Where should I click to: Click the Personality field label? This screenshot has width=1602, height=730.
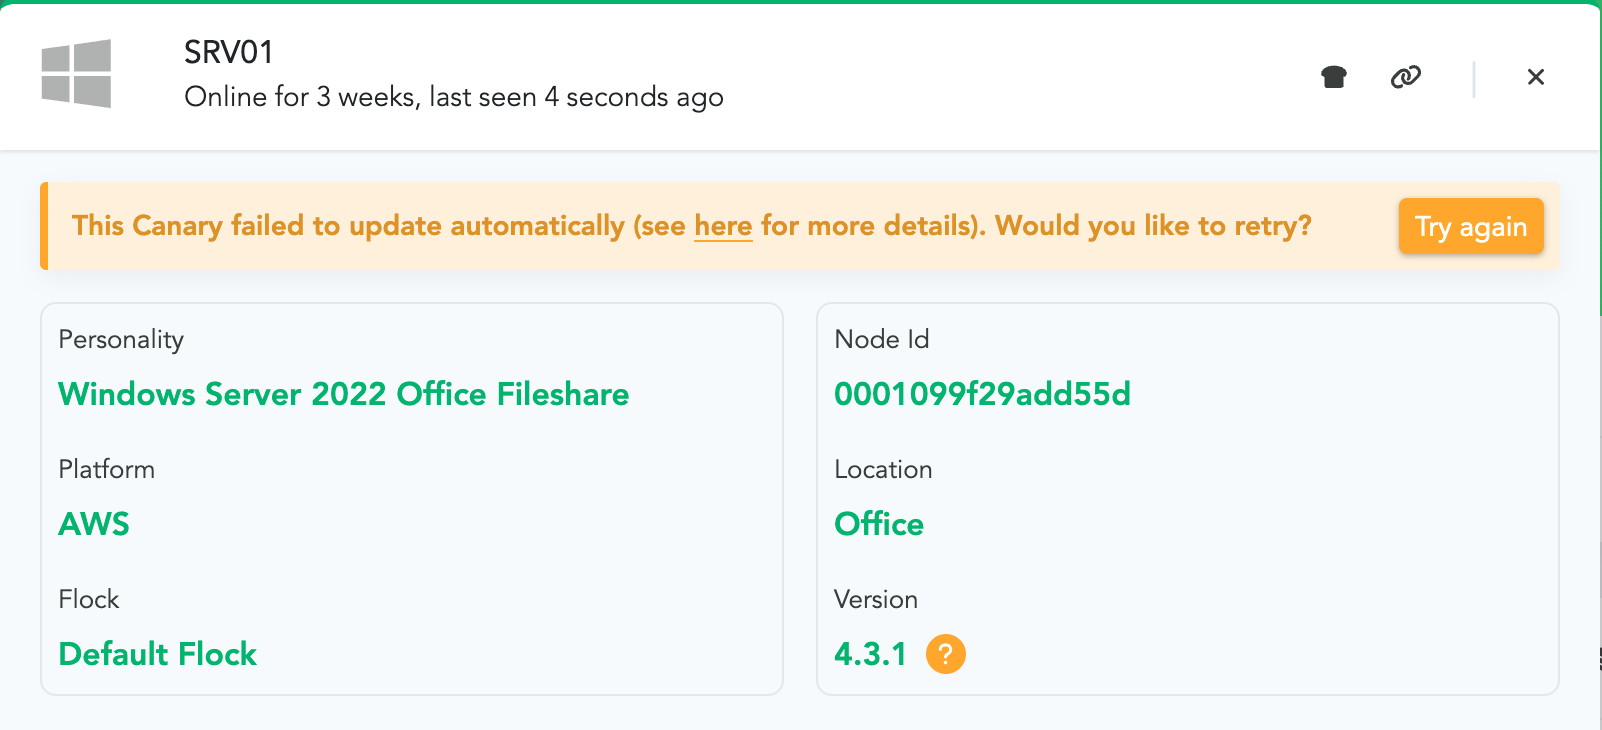(x=121, y=340)
